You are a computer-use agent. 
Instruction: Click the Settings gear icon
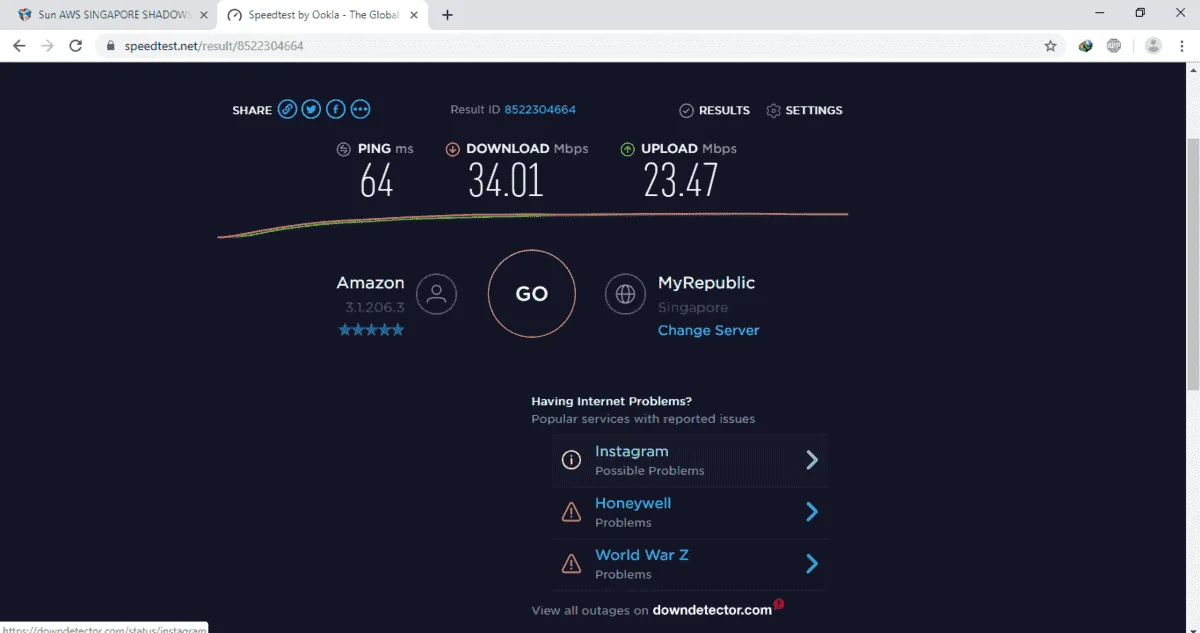pyautogui.click(x=773, y=111)
